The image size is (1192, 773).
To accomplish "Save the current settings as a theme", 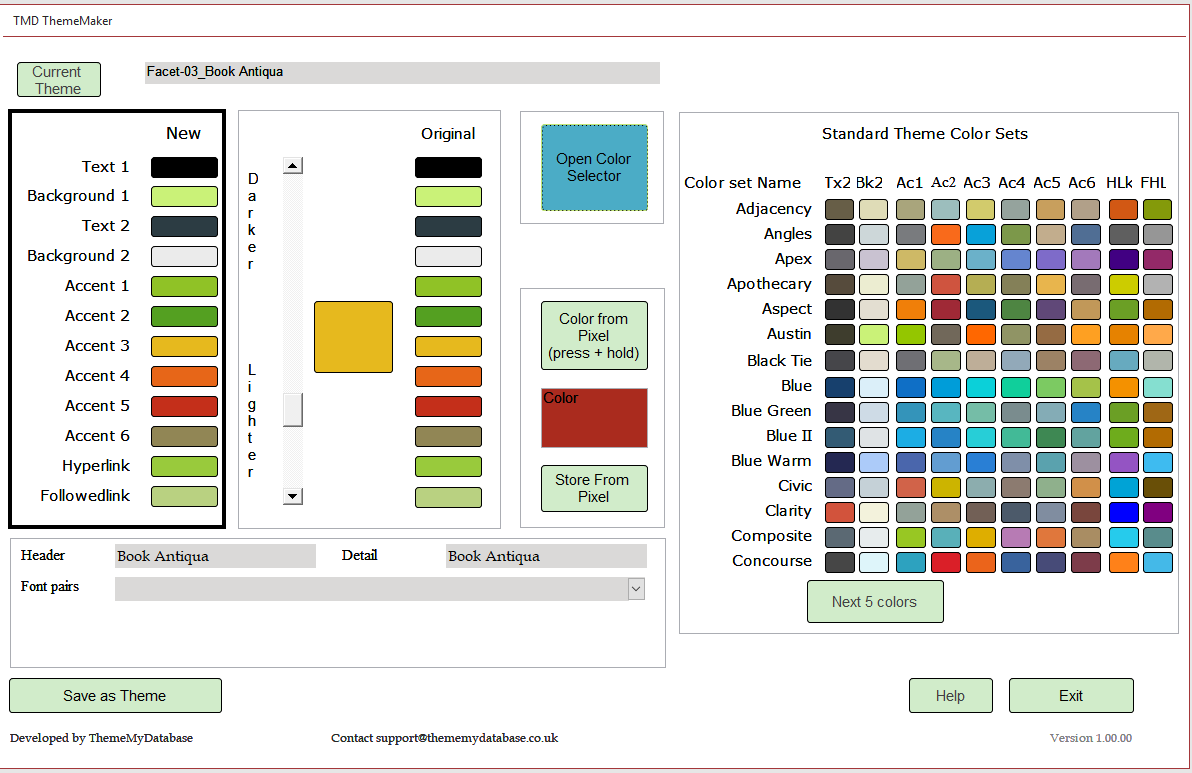I will (x=115, y=696).
